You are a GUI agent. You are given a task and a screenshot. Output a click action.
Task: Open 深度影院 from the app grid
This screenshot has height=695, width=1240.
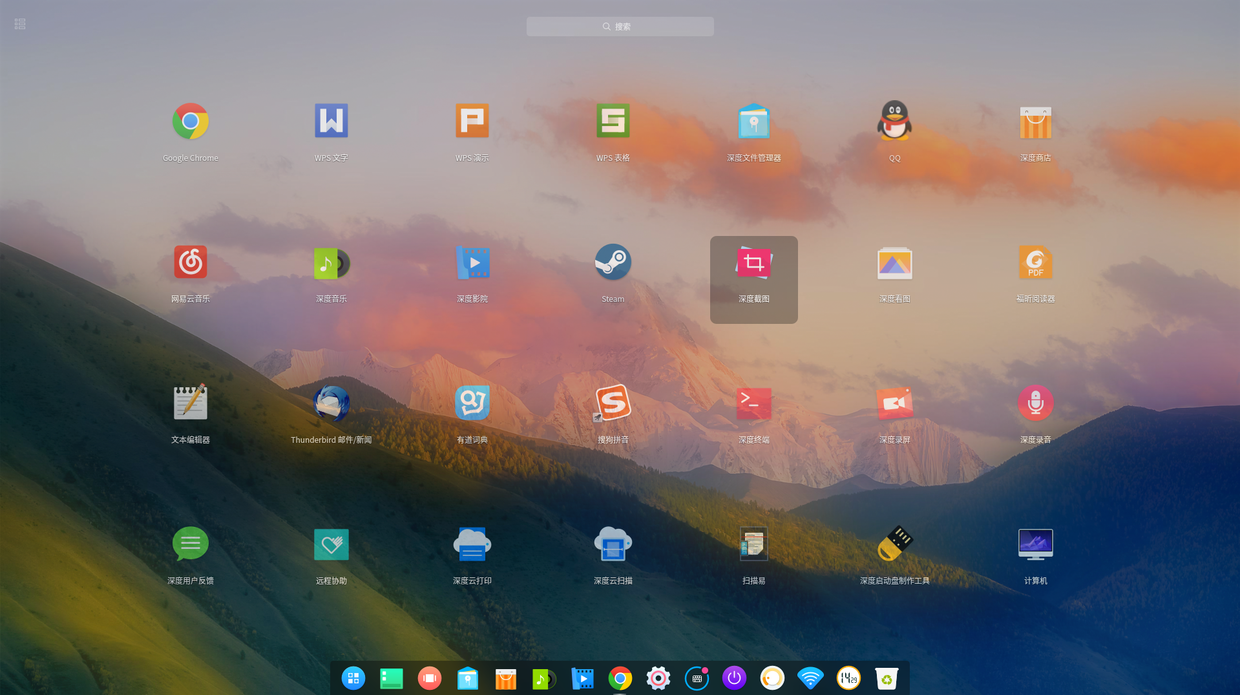pyautogui.click(x=472, y=263)
